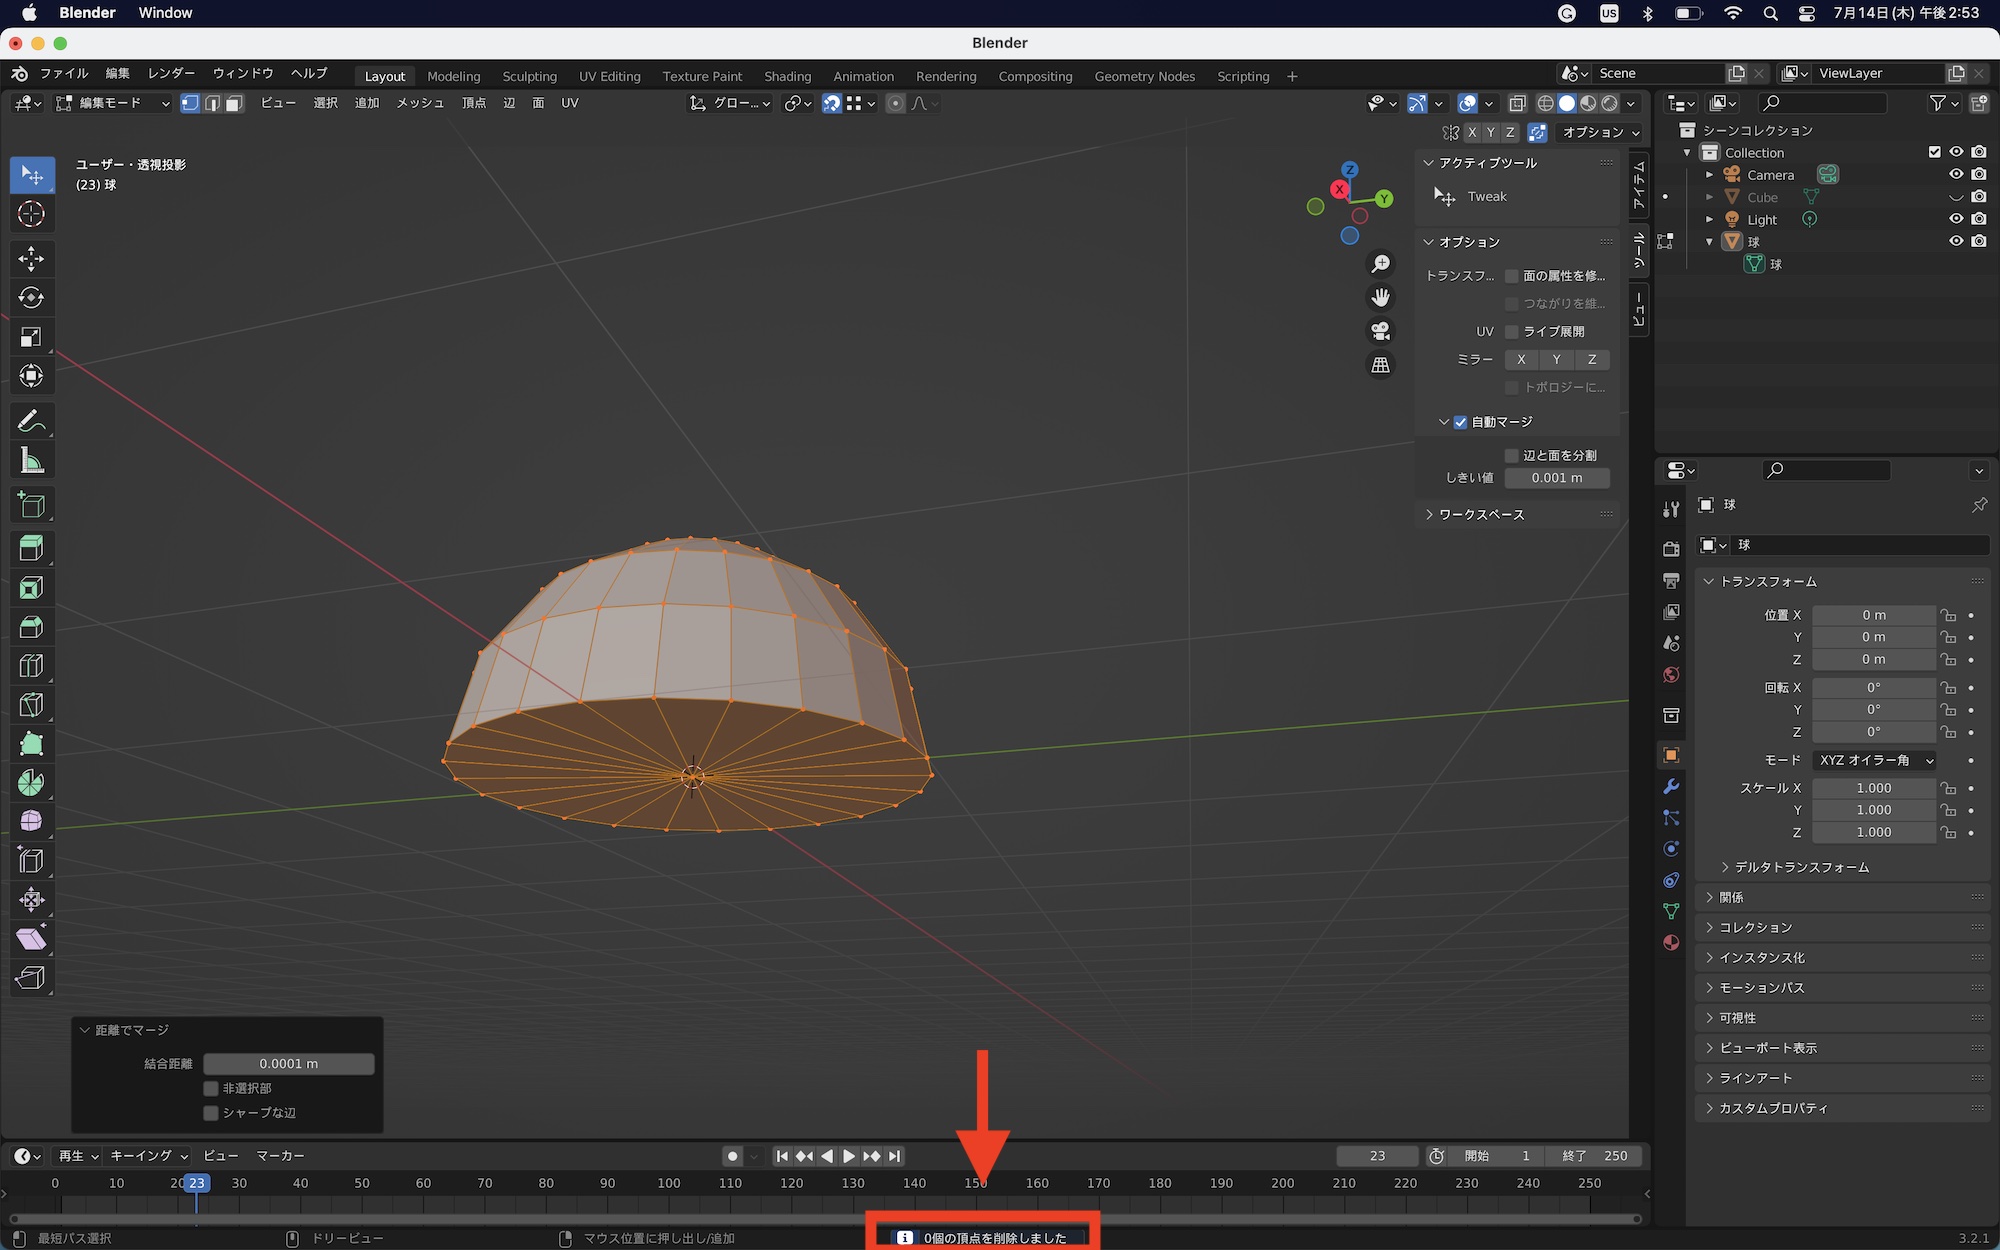
Task: Click the zoom magnifier viewport gizmo
Action: click(x=1380, y=264)
